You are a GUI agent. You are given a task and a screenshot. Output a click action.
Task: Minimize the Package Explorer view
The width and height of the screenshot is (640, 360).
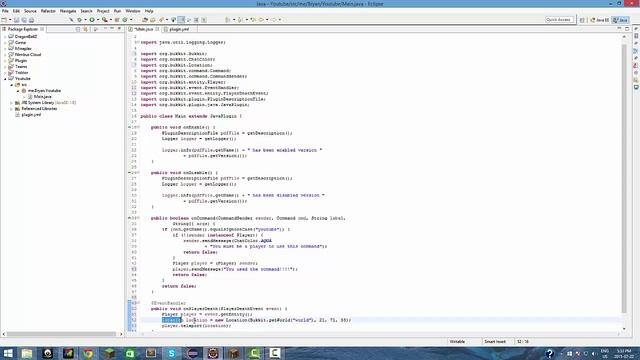point(112,29)
